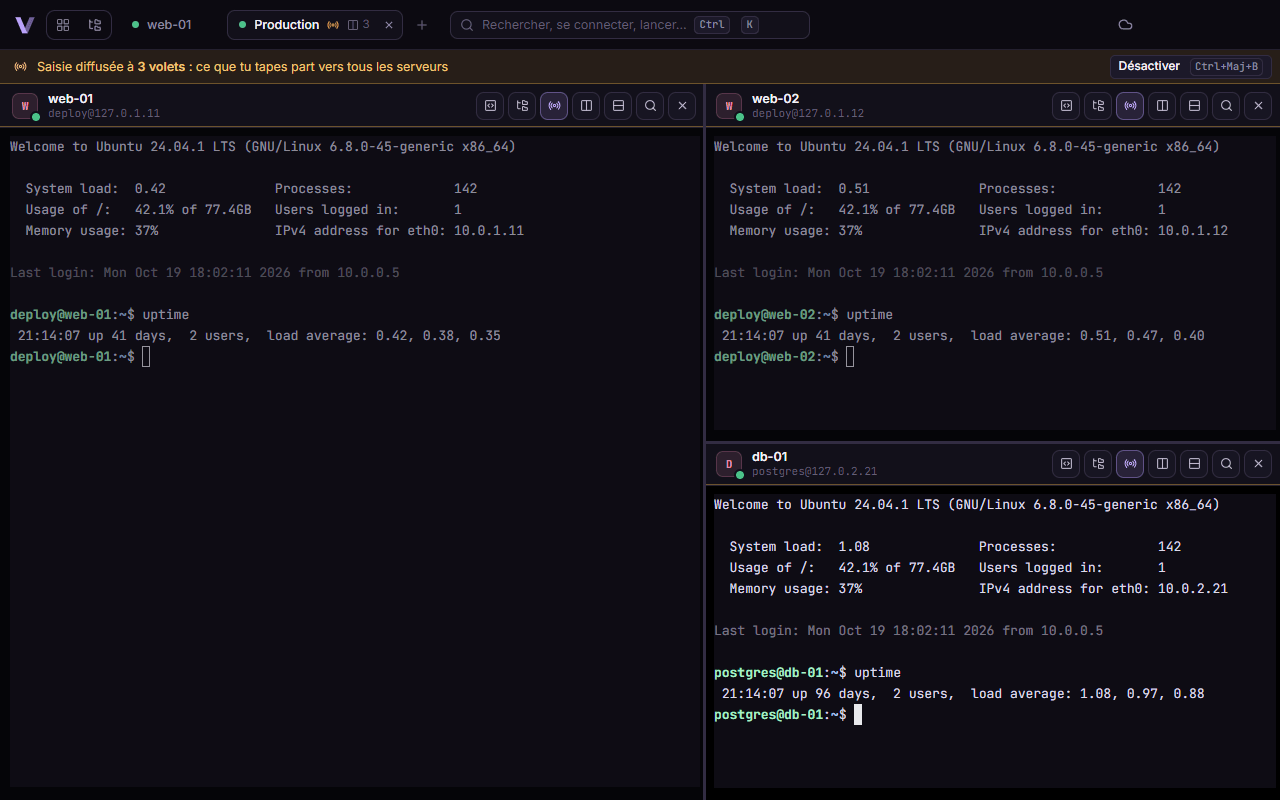The image size is (1280, 800).
Task: Split db-01 pane horizontally
Action: [x=1194, y=463]
